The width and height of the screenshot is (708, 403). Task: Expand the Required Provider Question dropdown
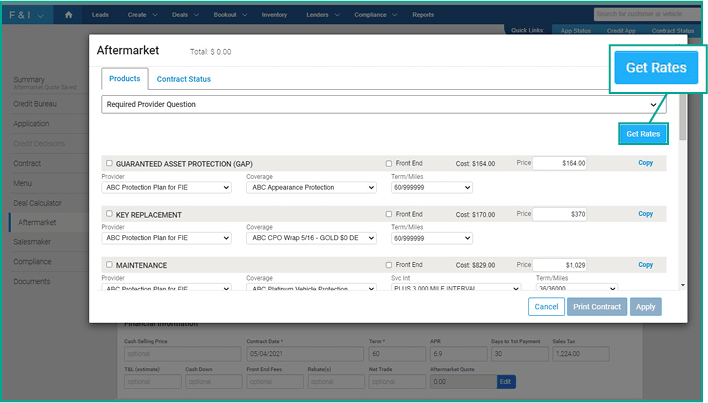(383, 104)
